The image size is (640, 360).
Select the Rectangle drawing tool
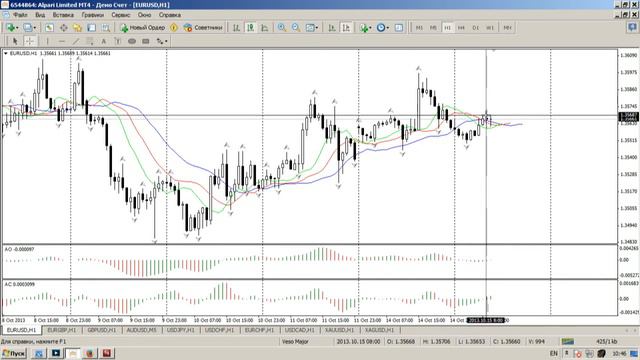click(x=146, y=41)
